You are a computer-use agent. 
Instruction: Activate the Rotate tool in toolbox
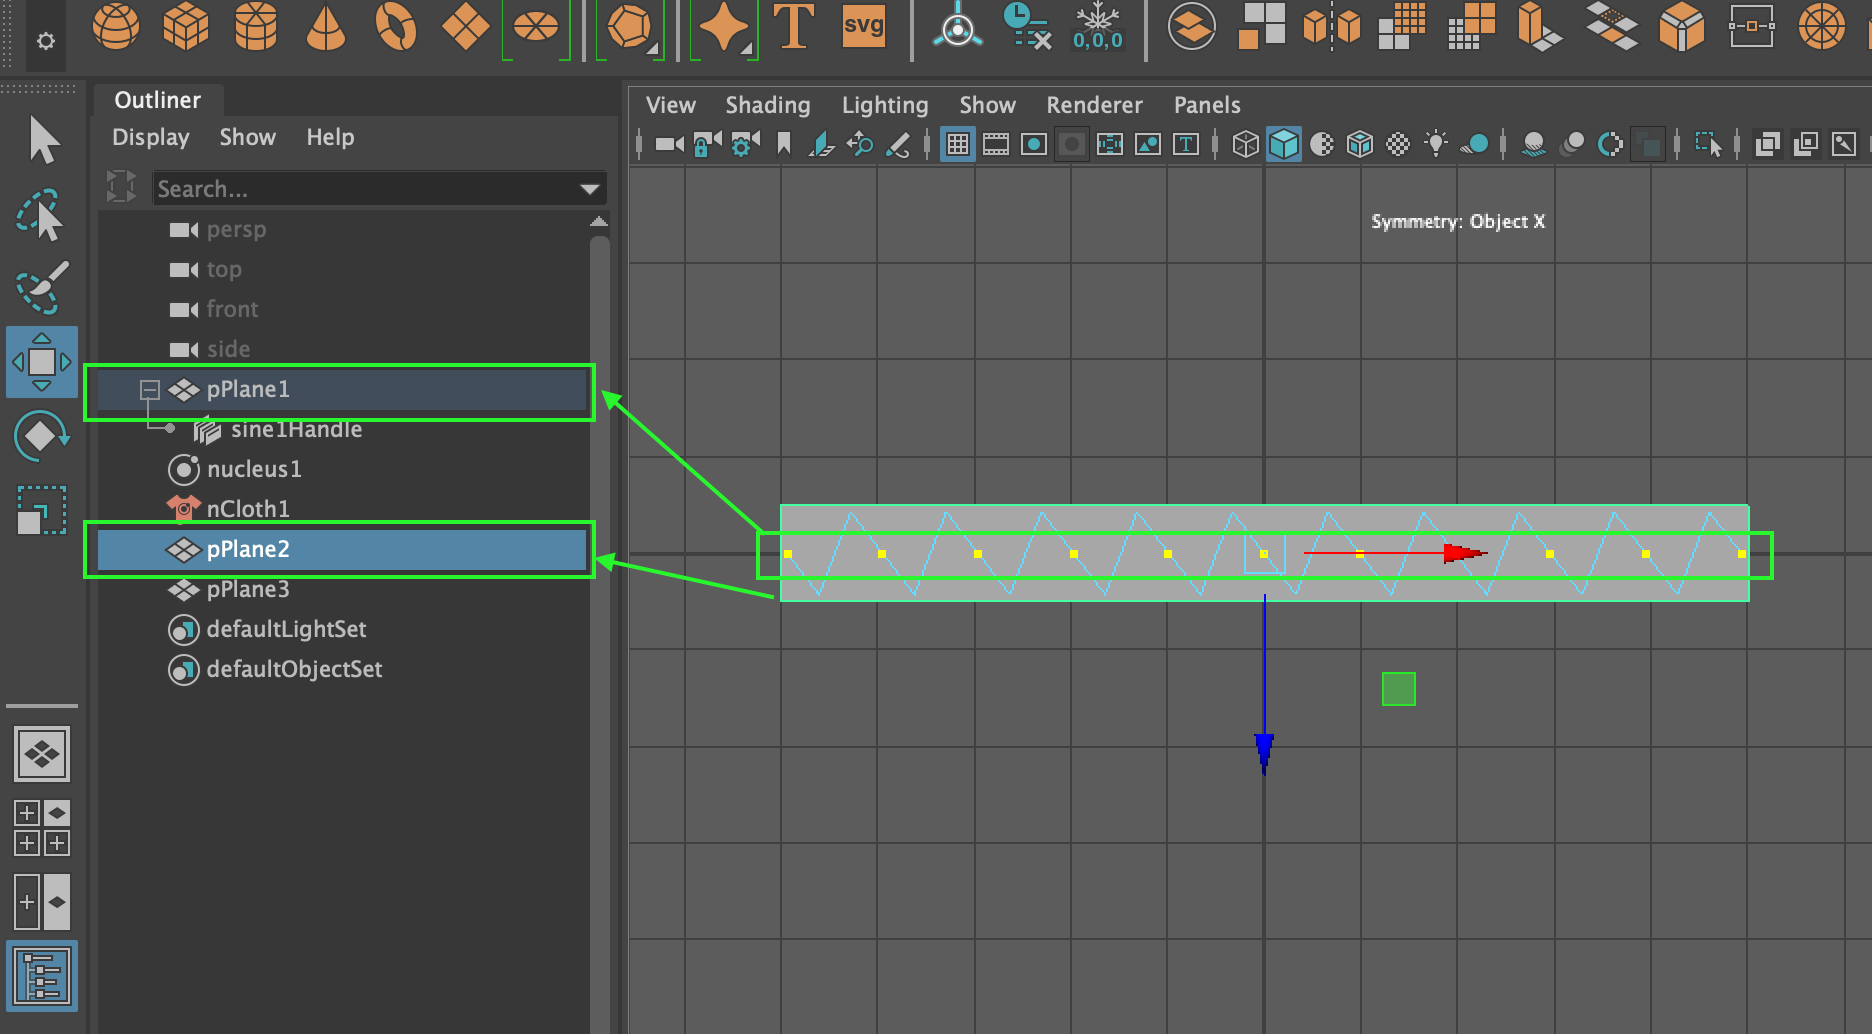(x=41, y=436)
